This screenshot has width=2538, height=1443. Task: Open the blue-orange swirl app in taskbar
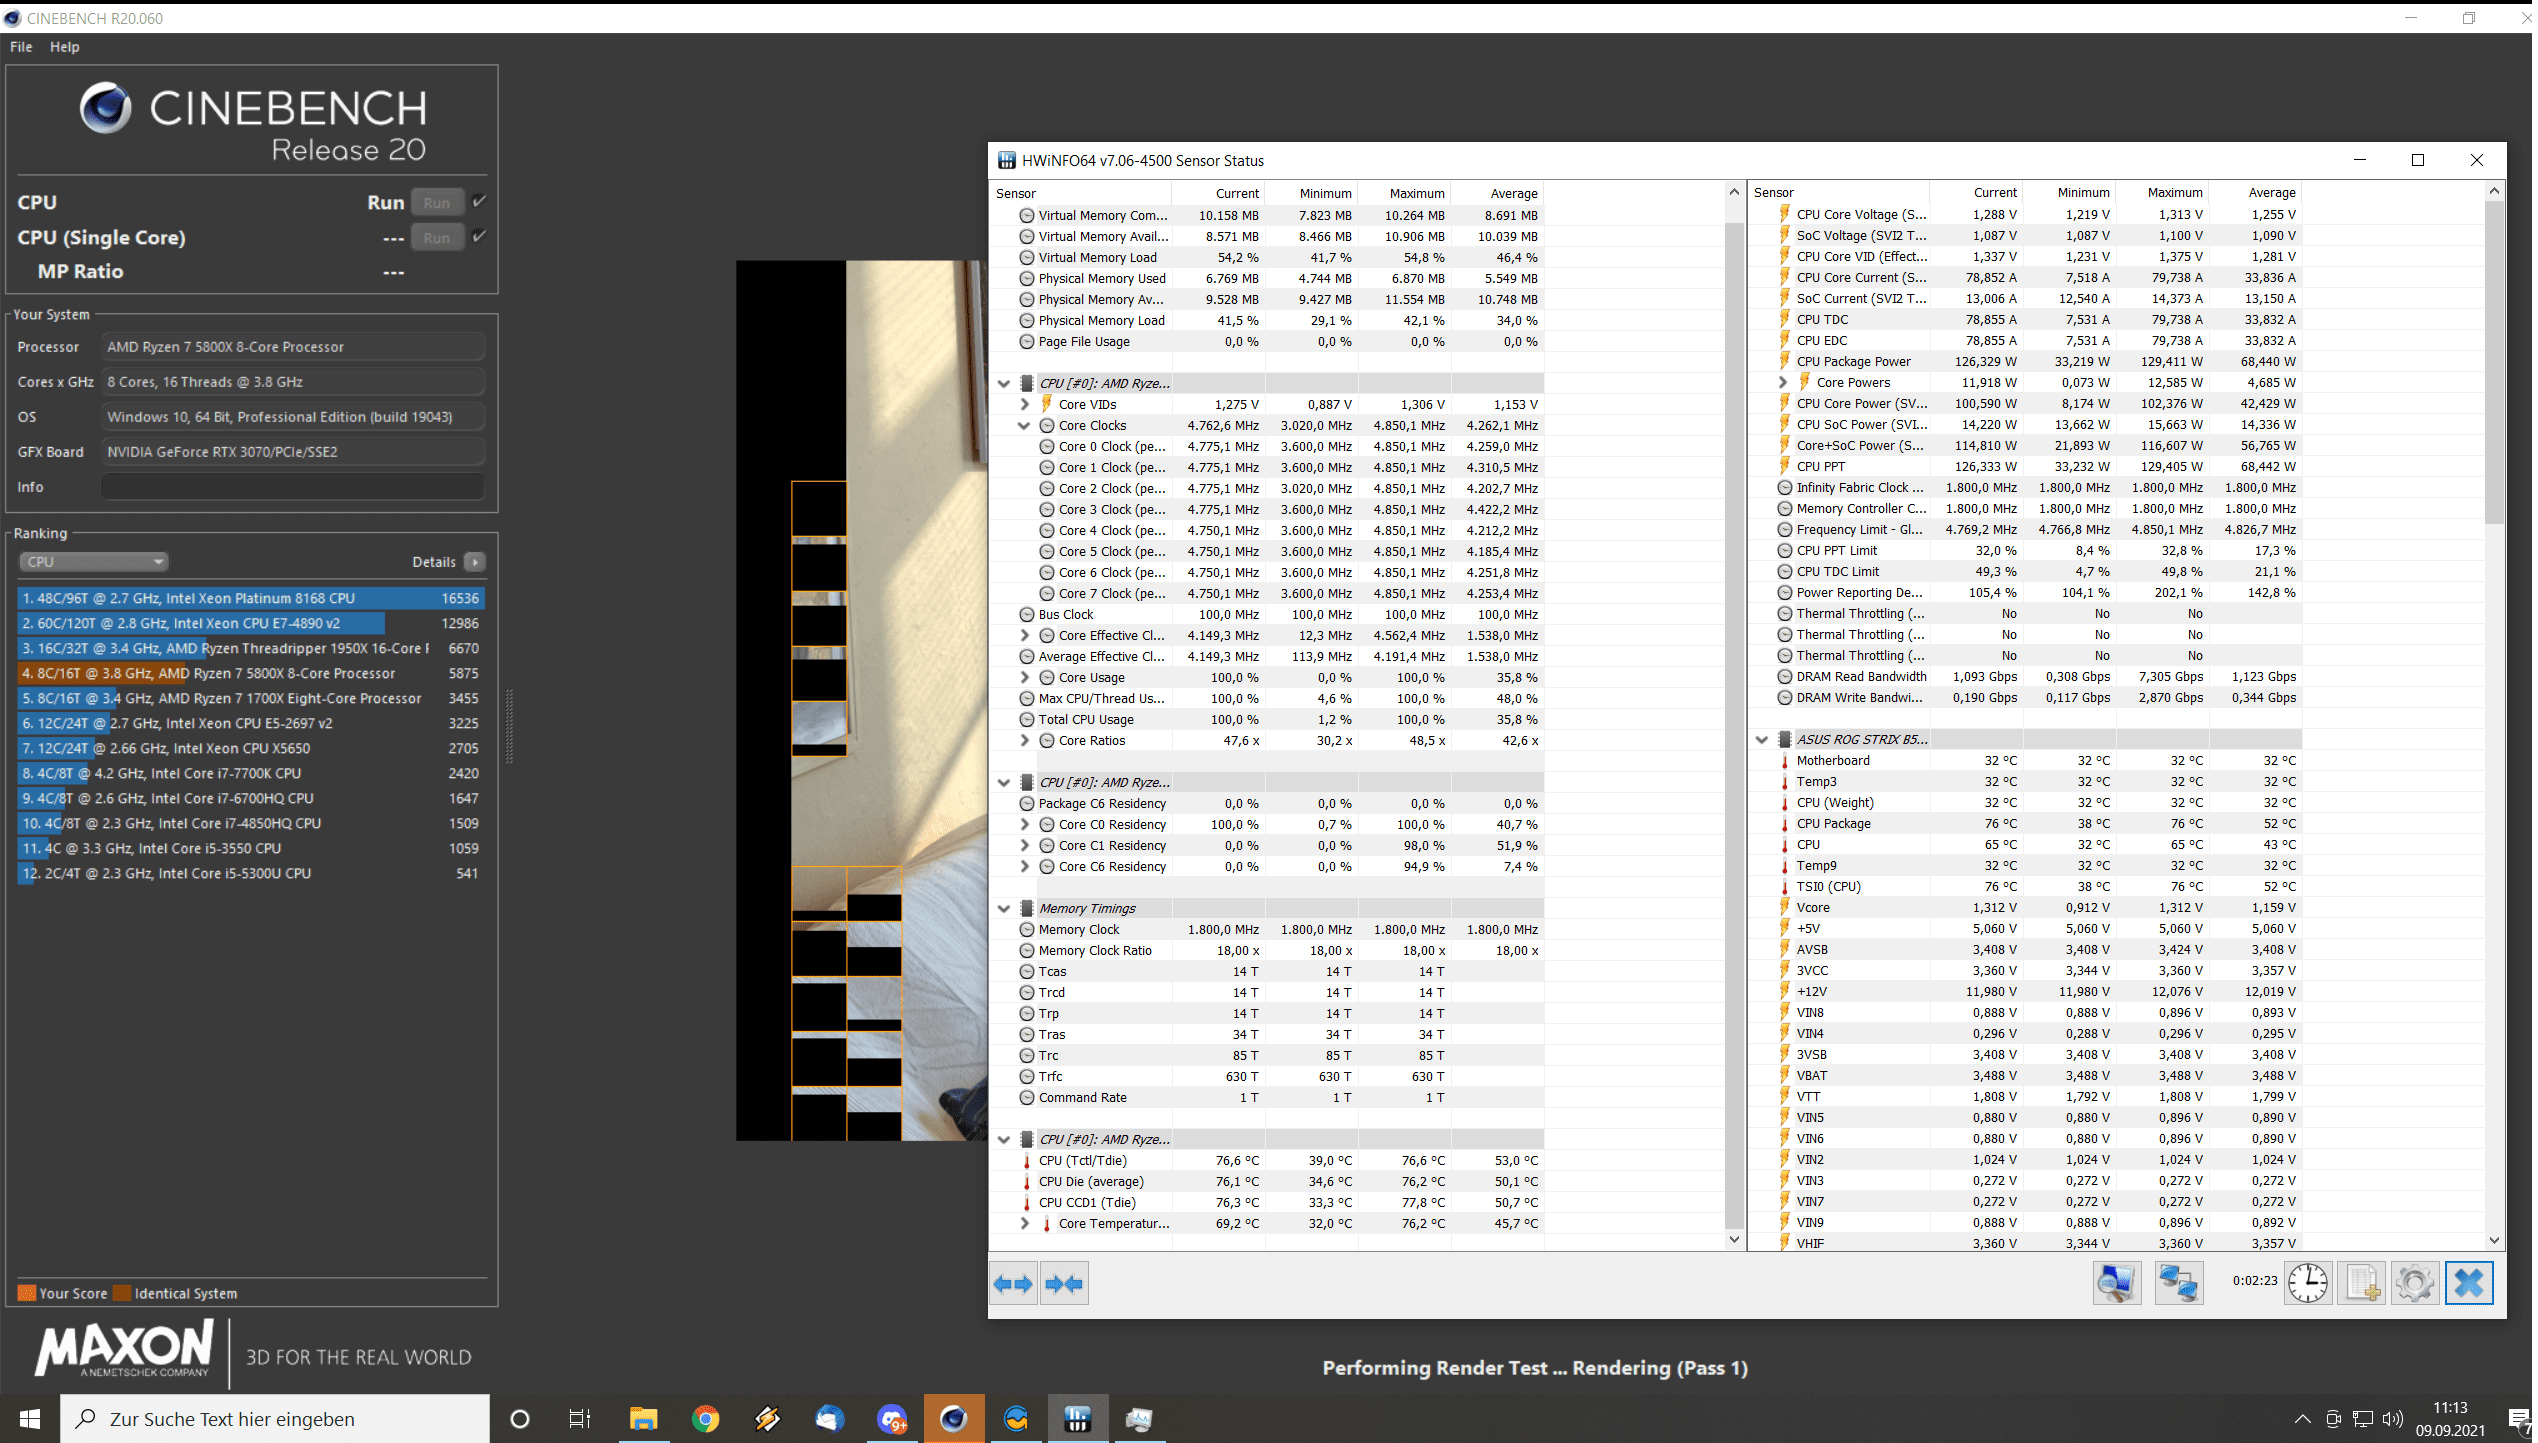[1016, 1418]
